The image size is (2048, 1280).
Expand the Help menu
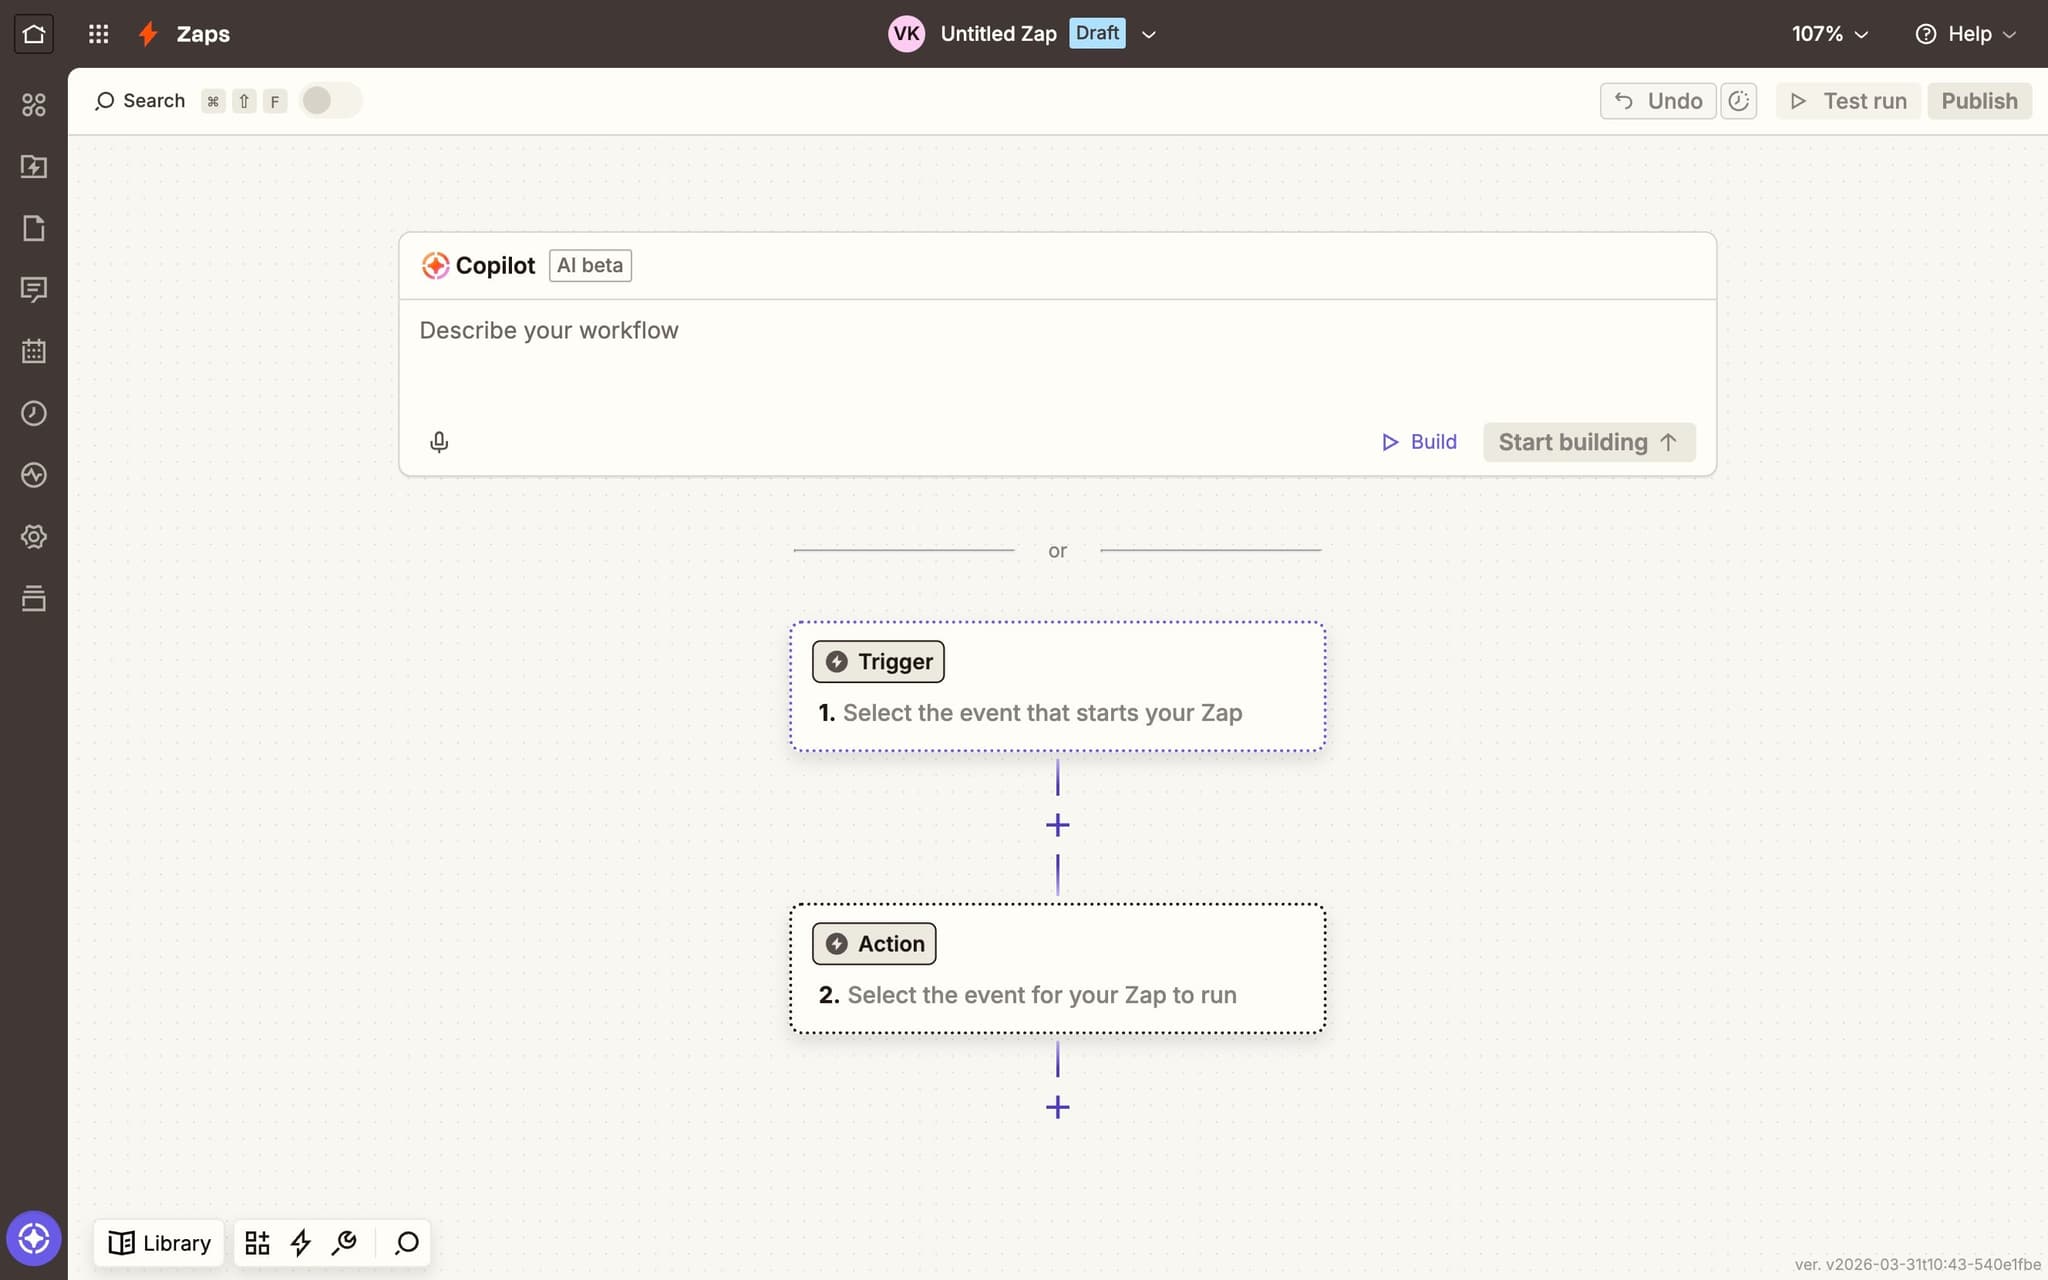[1966, 34]
